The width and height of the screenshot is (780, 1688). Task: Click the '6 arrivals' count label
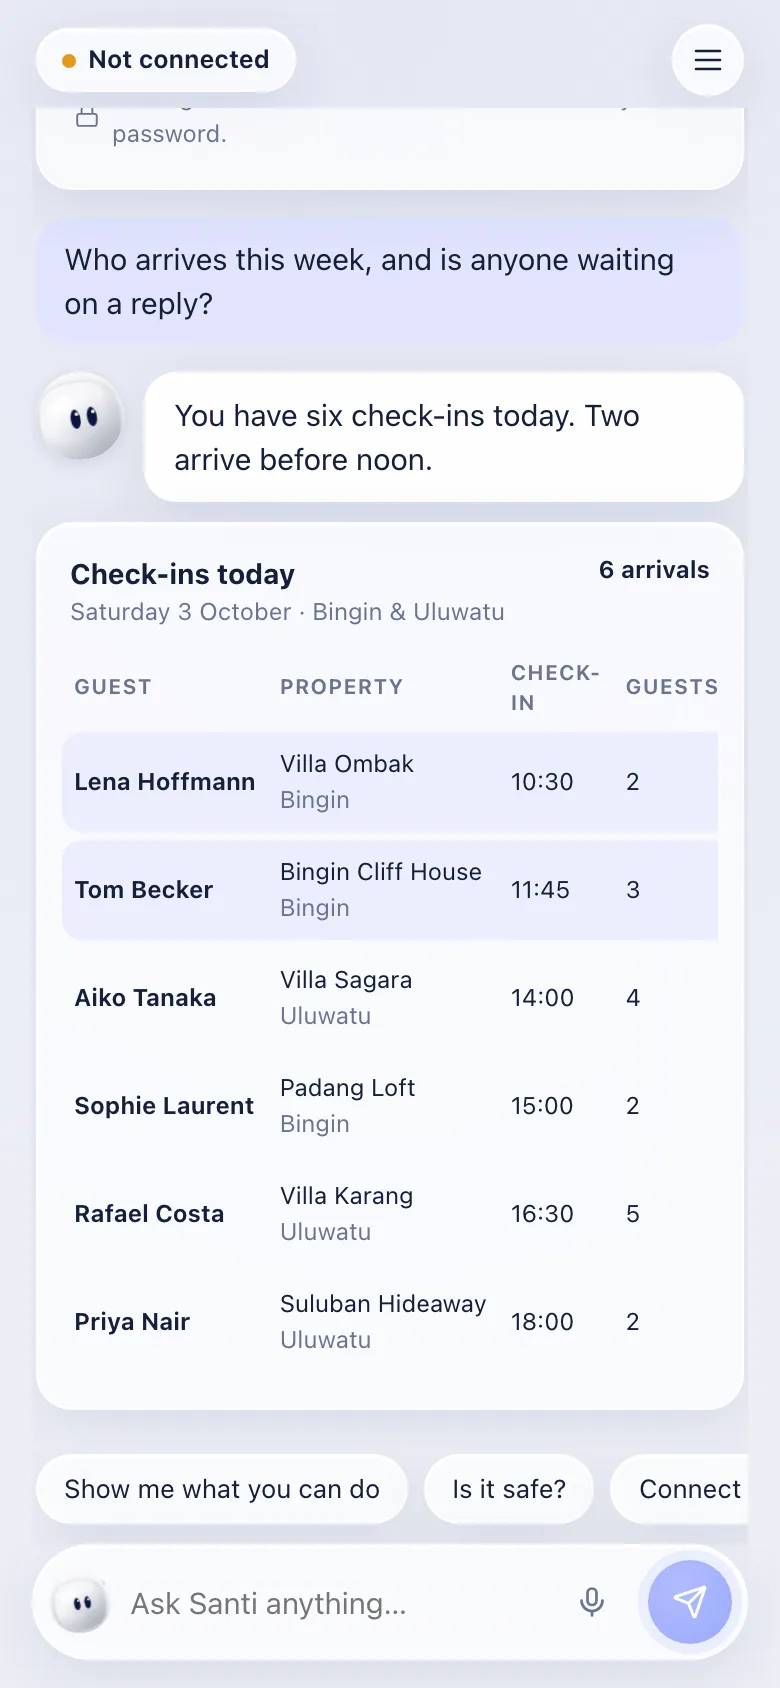[654, 570]
